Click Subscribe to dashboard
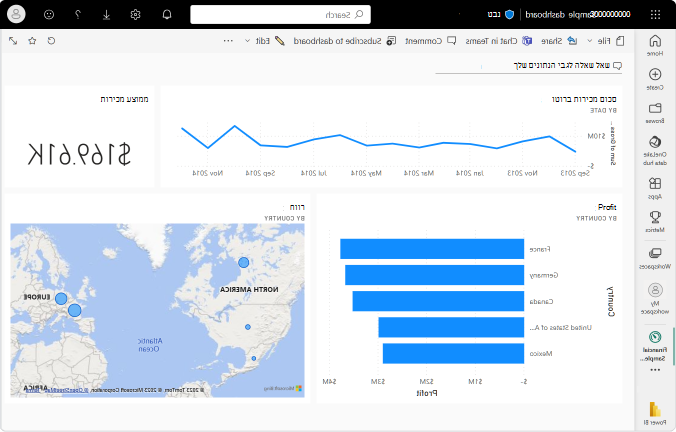This screenshot has width=676, height=432. (x=344, y=41)
